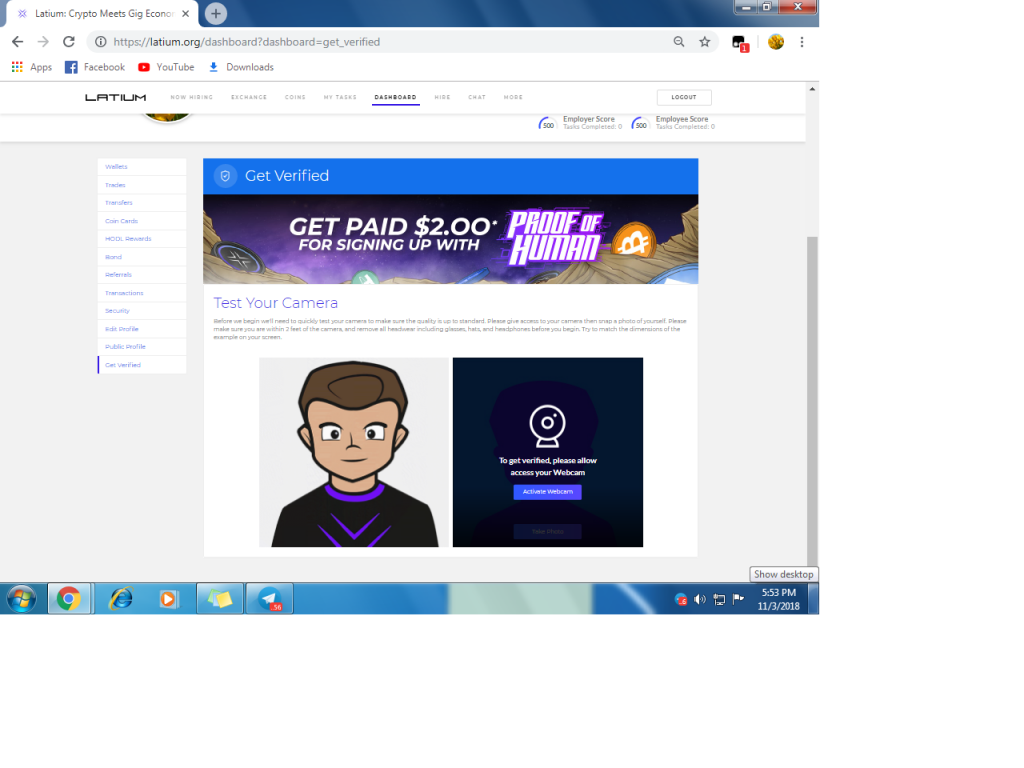Click the Proof of Human promo banner
This screenshot has width=1024, height=768.
click(450, 239)
